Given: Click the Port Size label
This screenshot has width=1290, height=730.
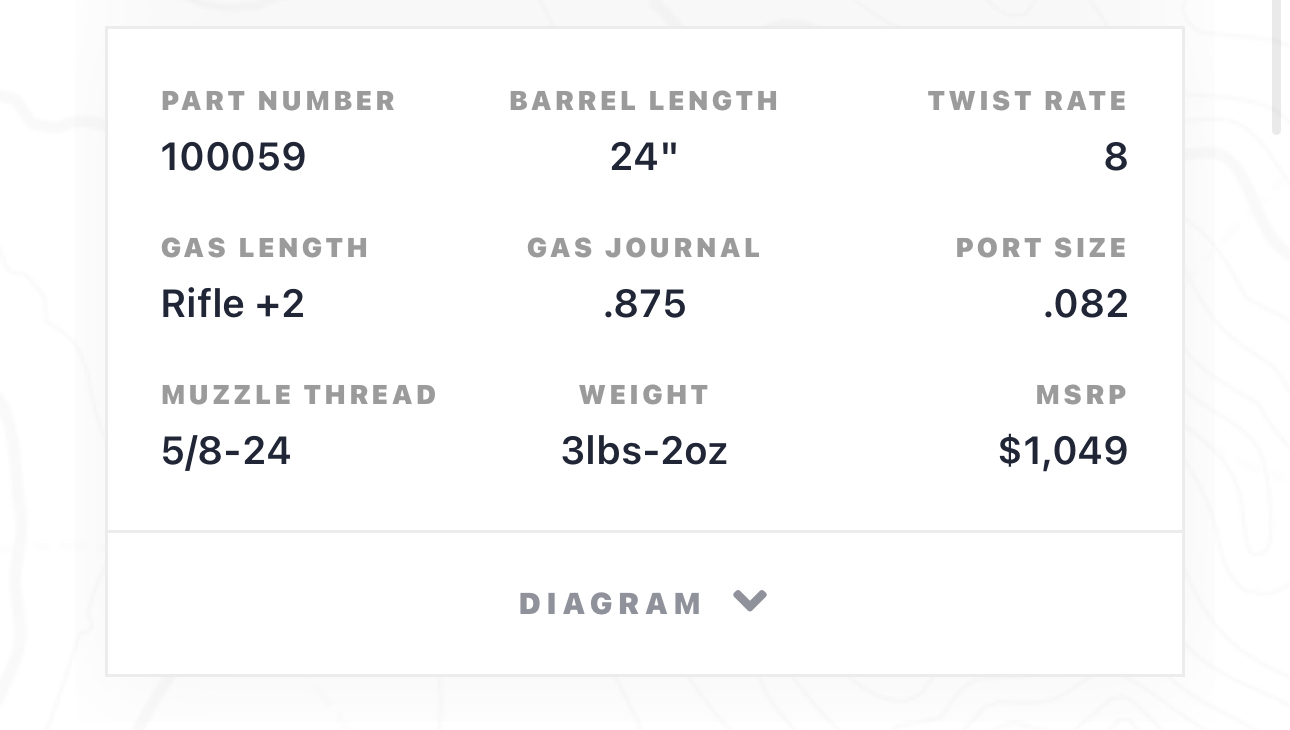Looking at the screenshot, I should tap(1041, 248).
